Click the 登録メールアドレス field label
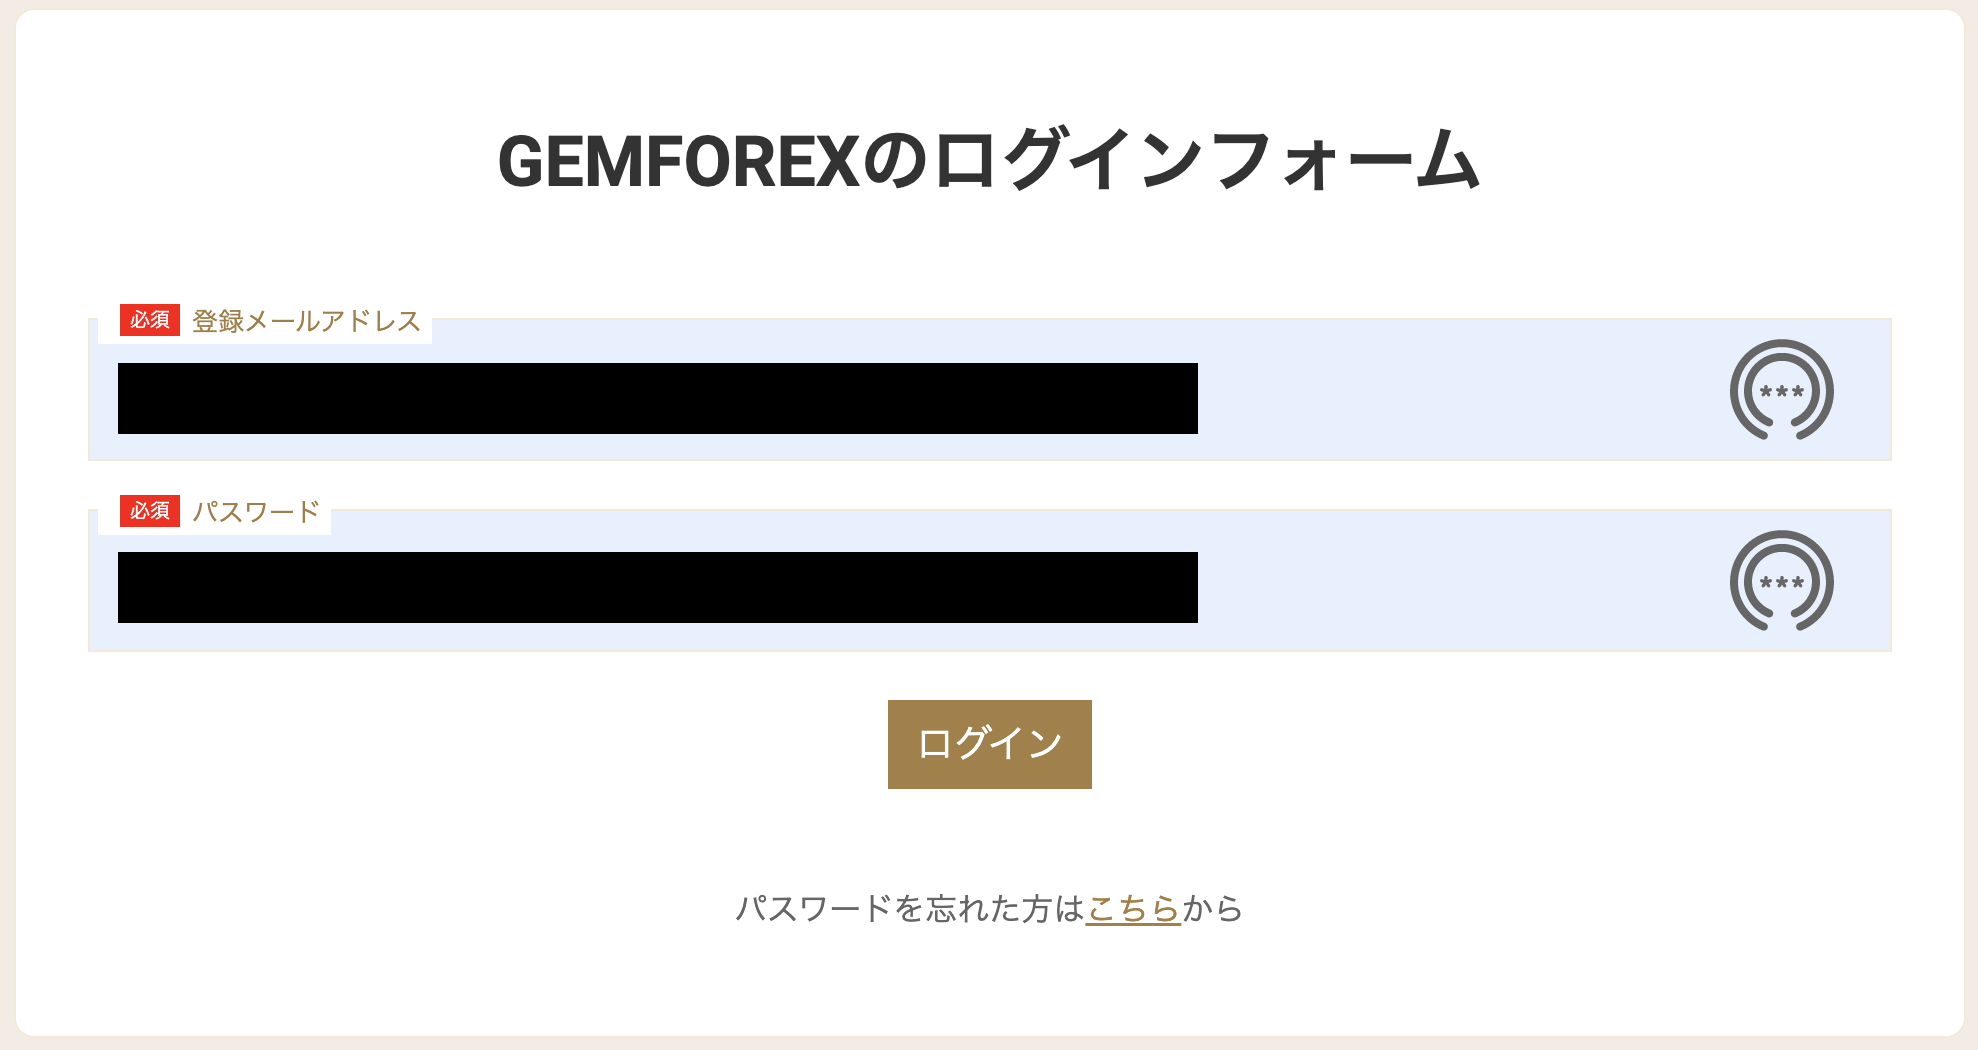 (306, 321)
